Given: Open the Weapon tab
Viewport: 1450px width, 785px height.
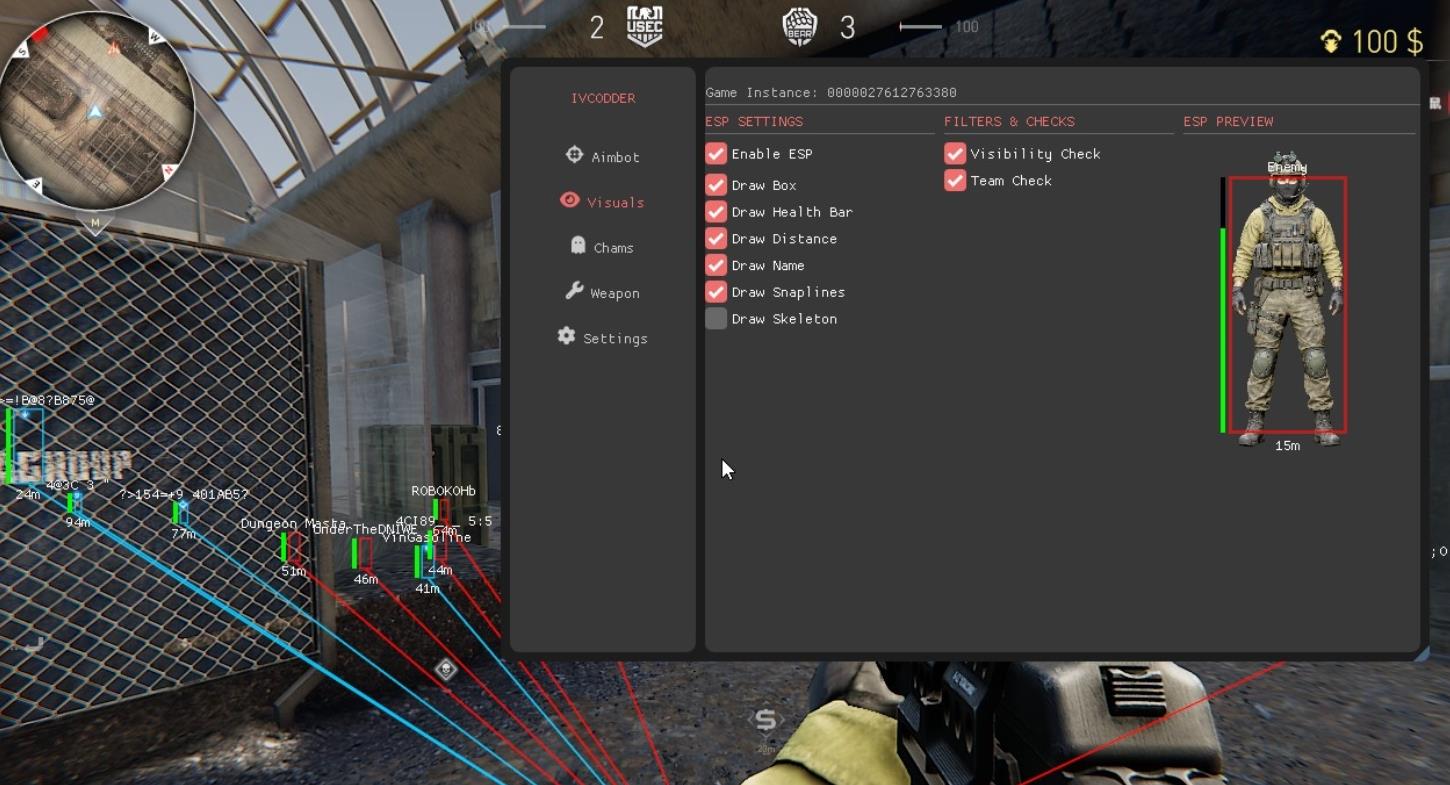Looking at the screenshot, I should [x=603, y=292].
